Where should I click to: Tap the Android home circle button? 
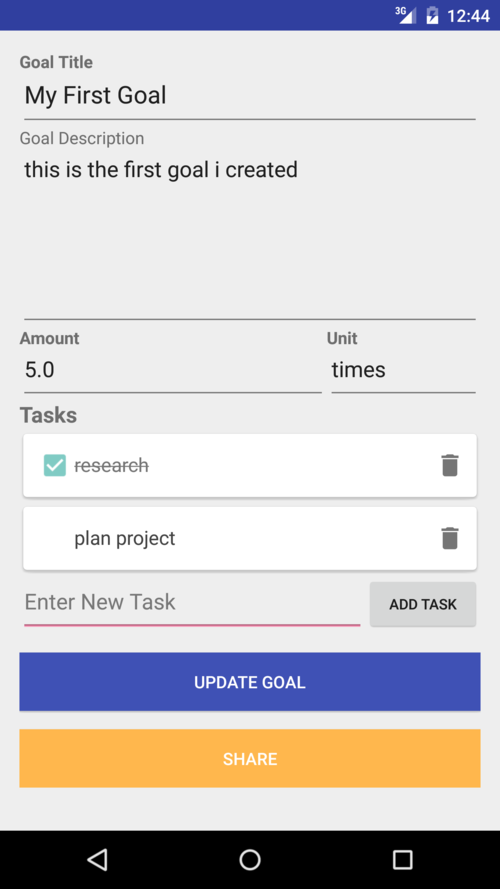pos(250,860)
